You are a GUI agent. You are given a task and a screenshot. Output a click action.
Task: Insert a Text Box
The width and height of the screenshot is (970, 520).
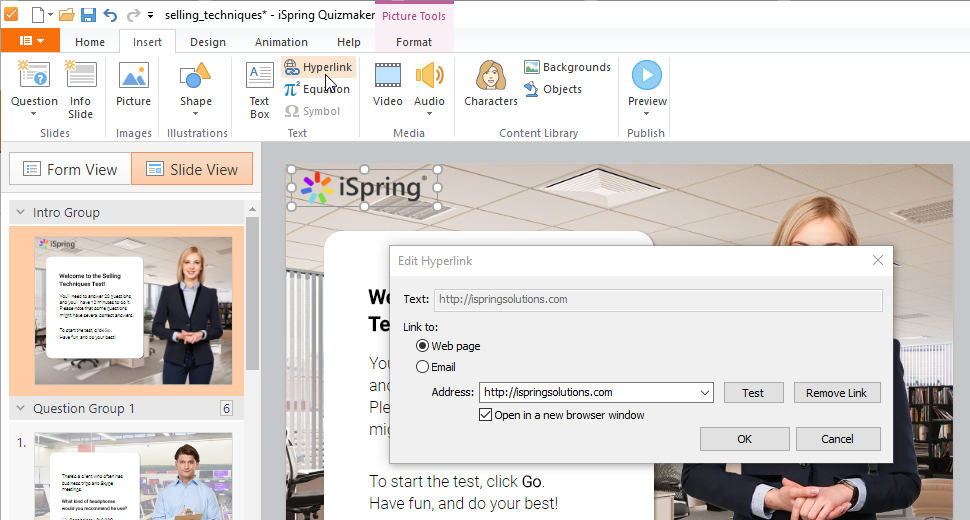coord(260,90)
